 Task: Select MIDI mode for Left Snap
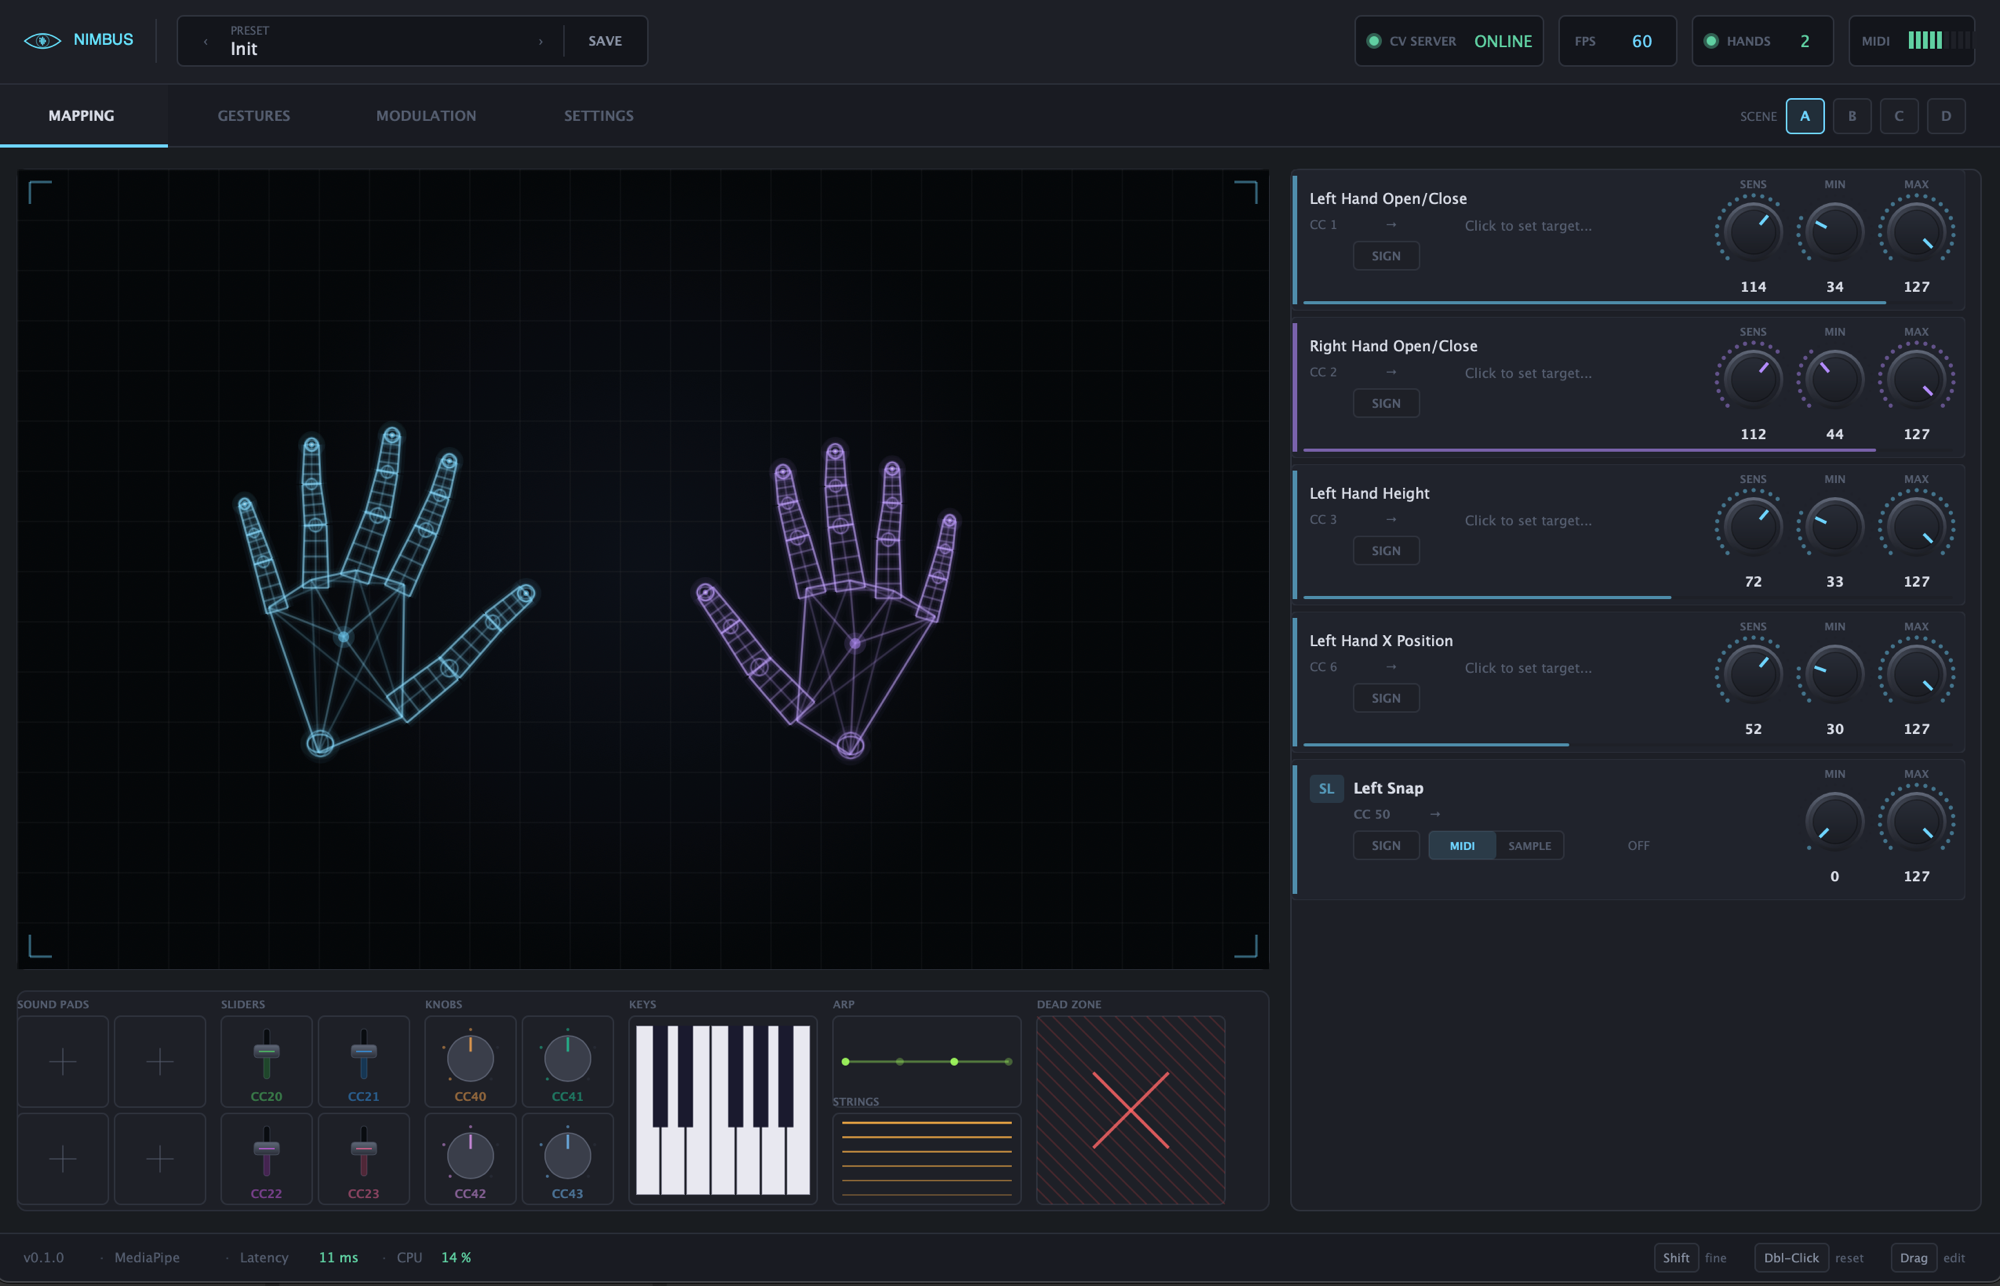click(x=1462, y=846)
